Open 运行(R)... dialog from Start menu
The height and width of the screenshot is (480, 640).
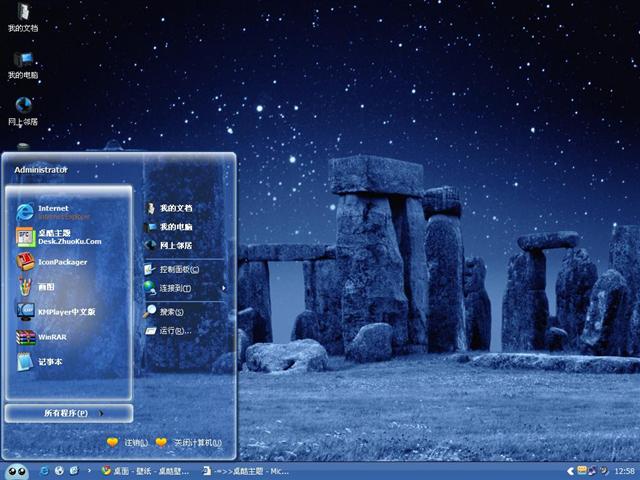pyautogui.click(x=168, y=331)
